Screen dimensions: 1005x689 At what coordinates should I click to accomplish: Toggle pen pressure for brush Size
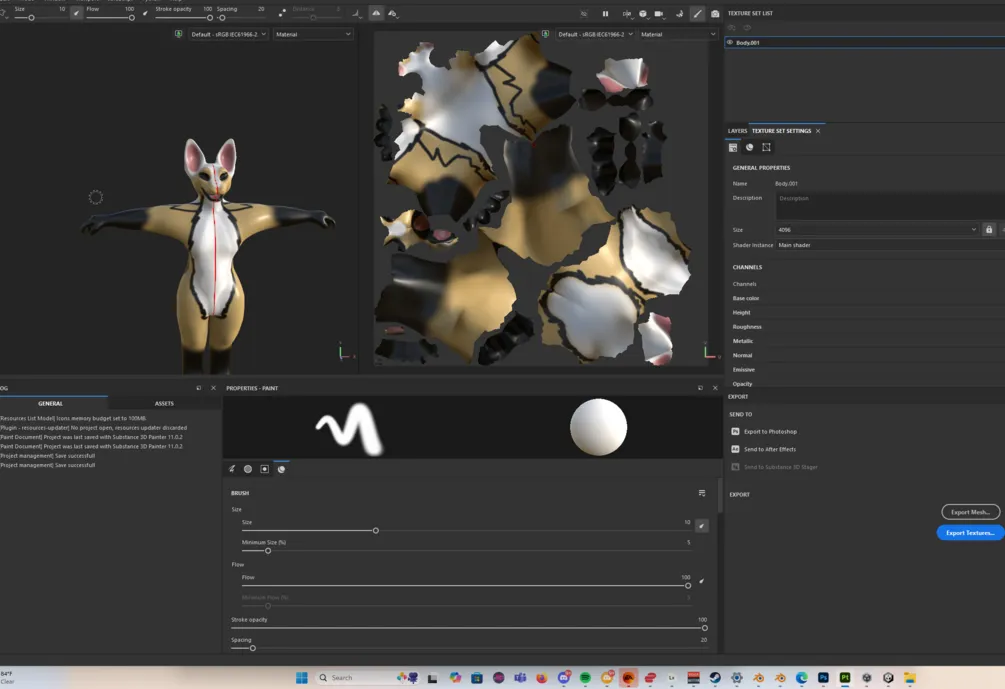(702, 525)
